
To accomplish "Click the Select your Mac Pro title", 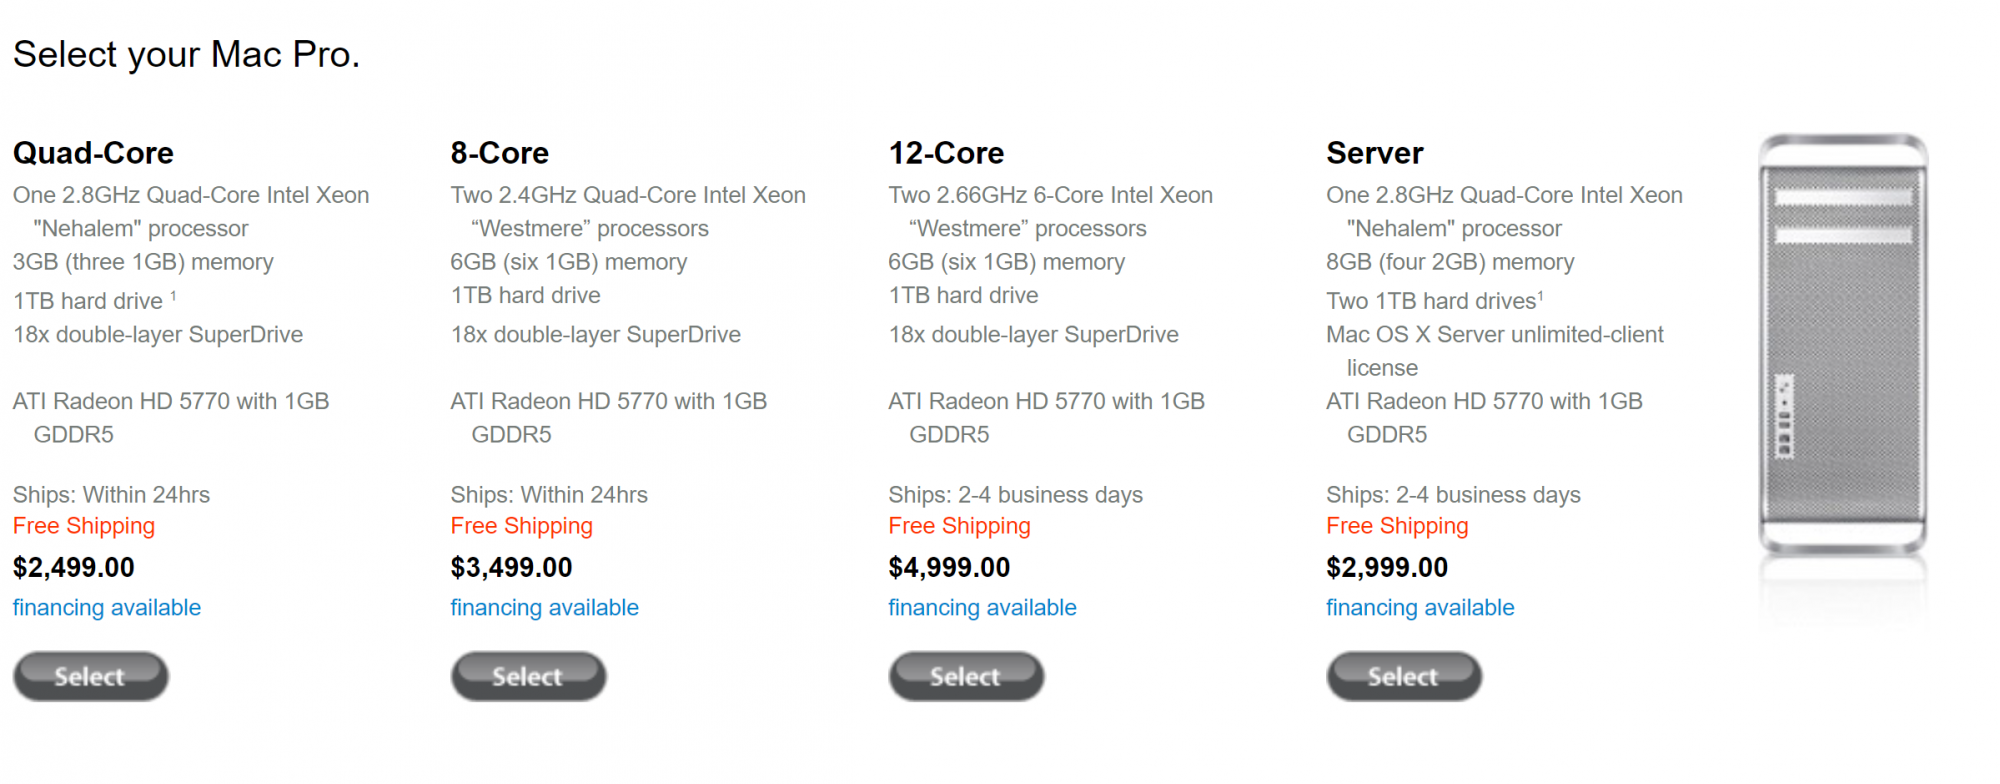I will pyautogui.click(x=187, y=55).
